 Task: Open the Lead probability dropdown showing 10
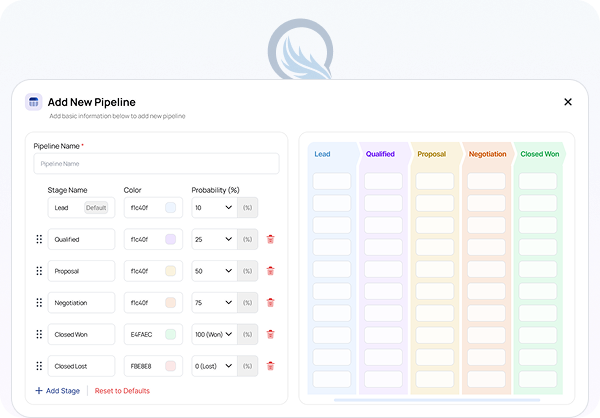pos(213,208)
